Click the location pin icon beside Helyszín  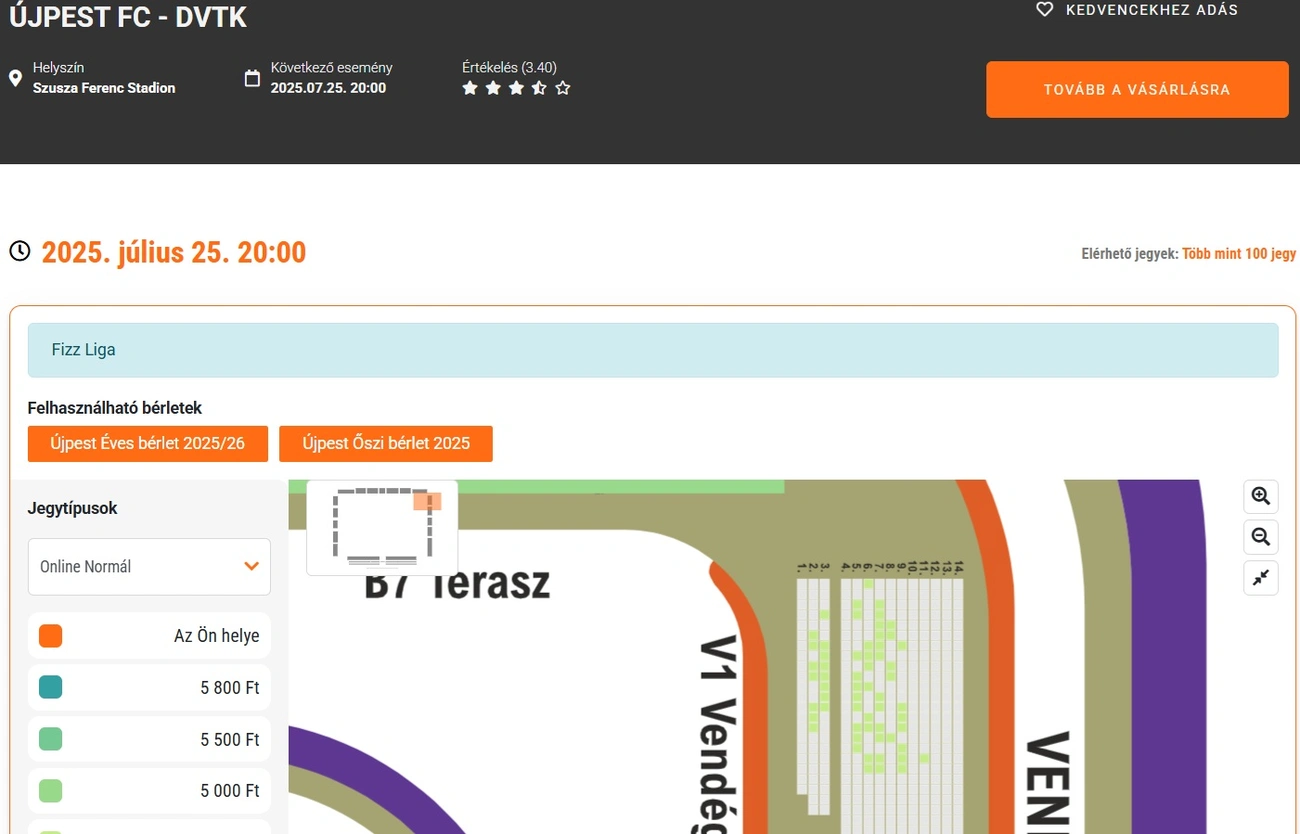(15, 78)
